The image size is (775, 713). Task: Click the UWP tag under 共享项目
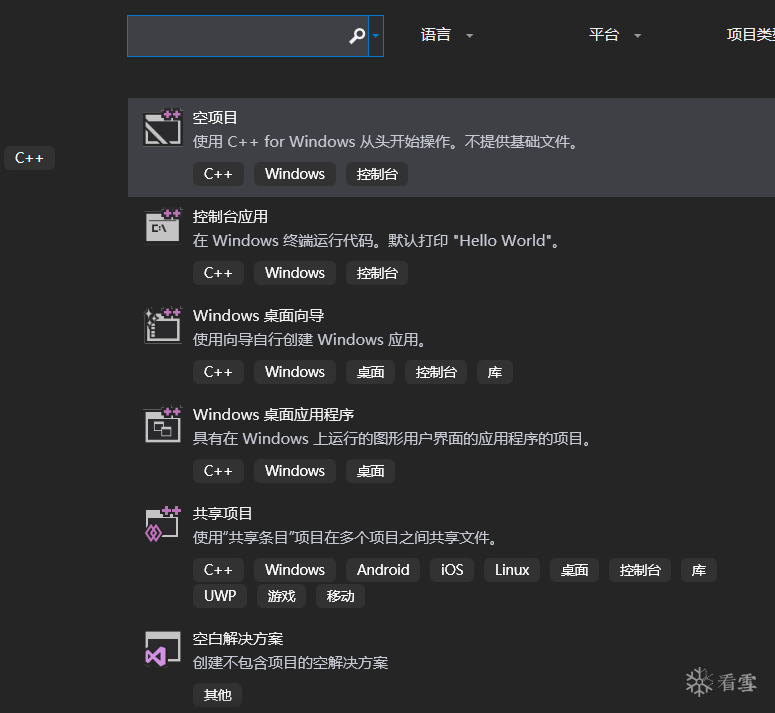pos(220,596)
